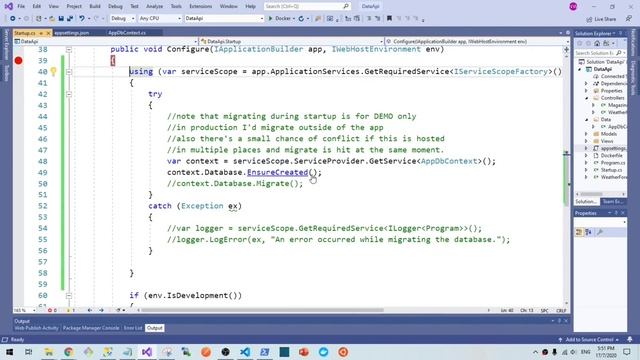This screenshot has width=640, height=360.
Task: Collapse the Configure method at line 38
Action: [69, 49]
